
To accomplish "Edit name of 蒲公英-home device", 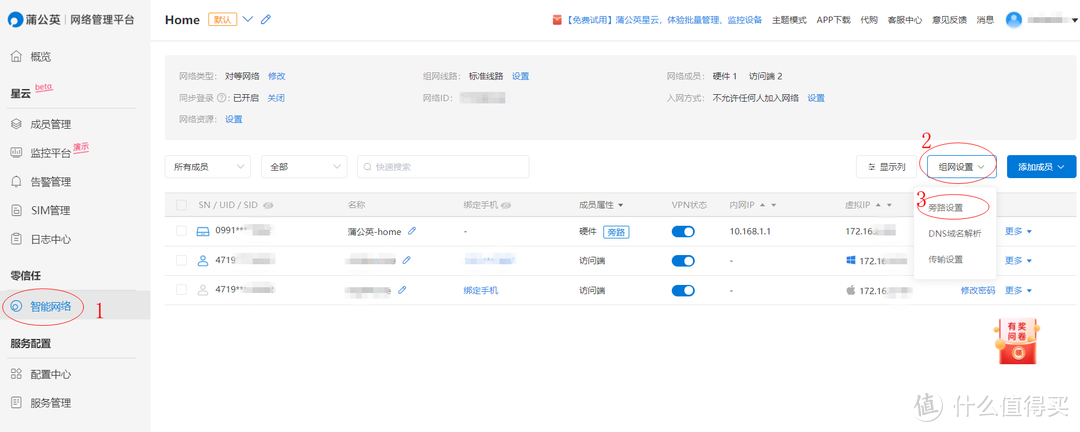I will pyautogui.click(x=412, y=232).
